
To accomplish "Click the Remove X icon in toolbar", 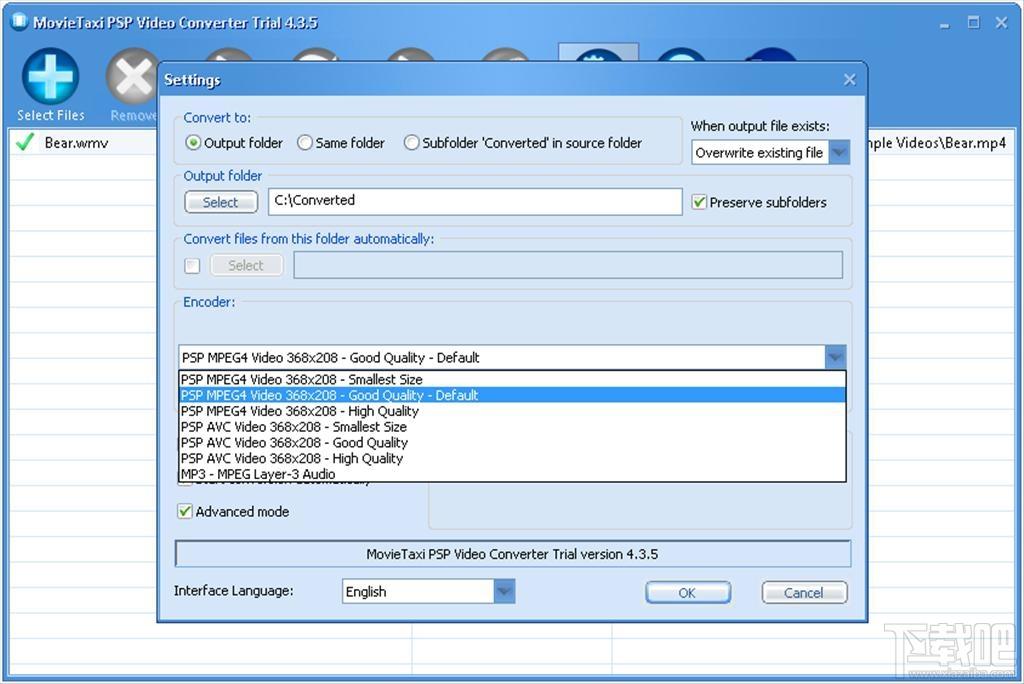I will pyautogui.click(x=132, y=77).
